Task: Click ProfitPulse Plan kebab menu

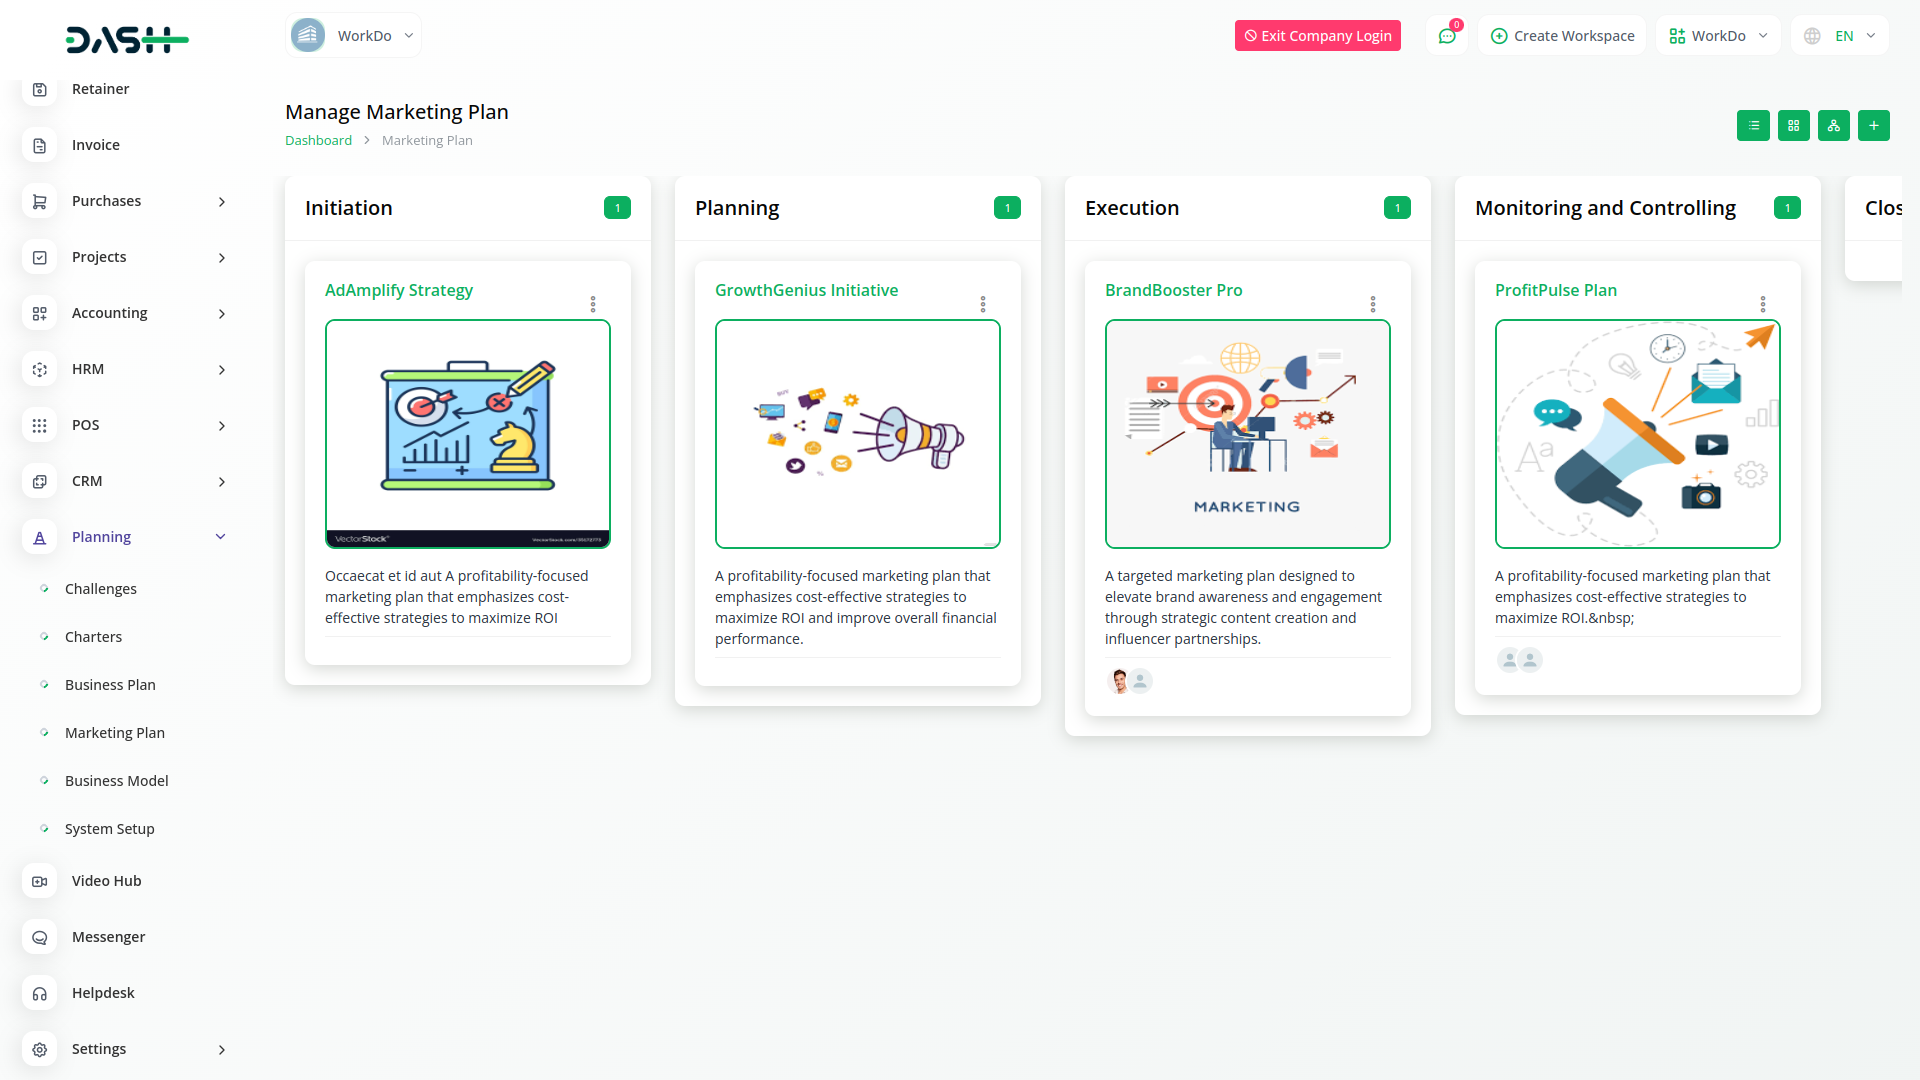Action: 1763,304
